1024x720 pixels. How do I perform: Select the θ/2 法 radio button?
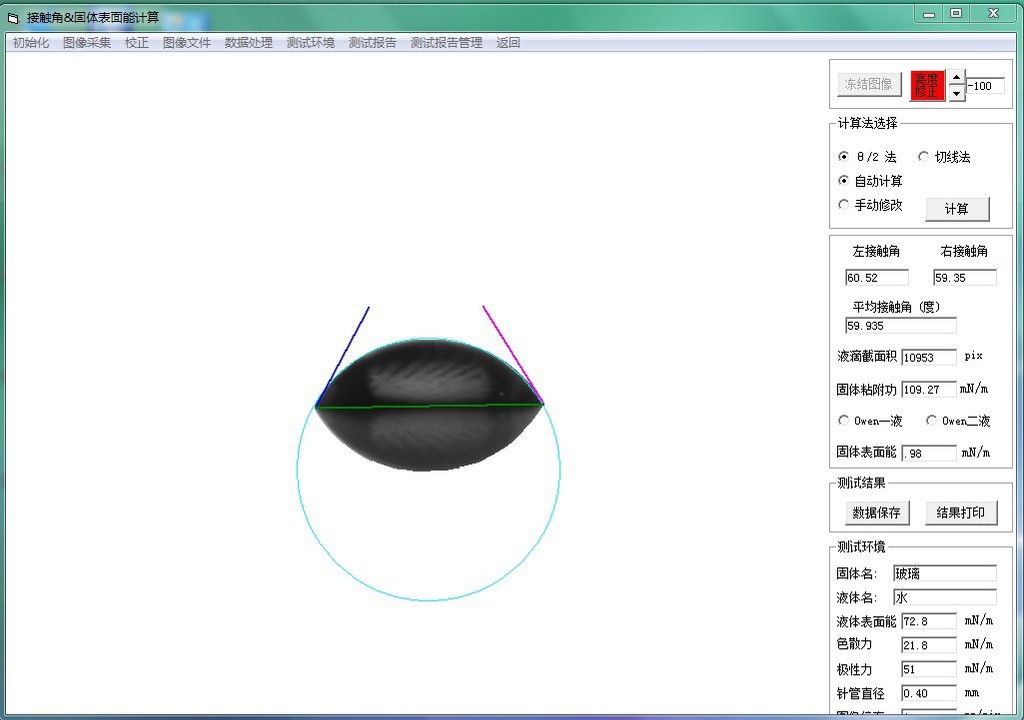844,157
